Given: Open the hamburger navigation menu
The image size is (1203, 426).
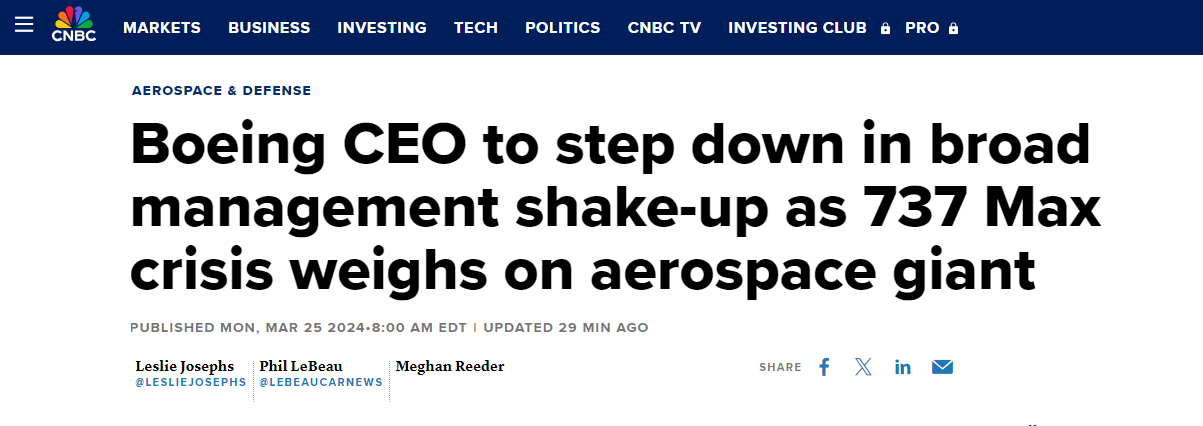Looking at the screenshot, I should tap(25, 27).
